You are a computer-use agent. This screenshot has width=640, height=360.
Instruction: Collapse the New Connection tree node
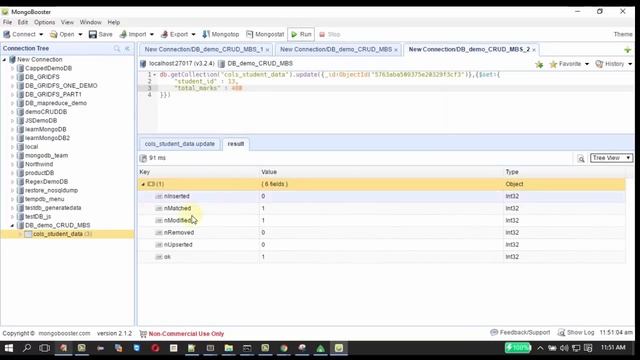pyautogui.click(x=4, y=60)
